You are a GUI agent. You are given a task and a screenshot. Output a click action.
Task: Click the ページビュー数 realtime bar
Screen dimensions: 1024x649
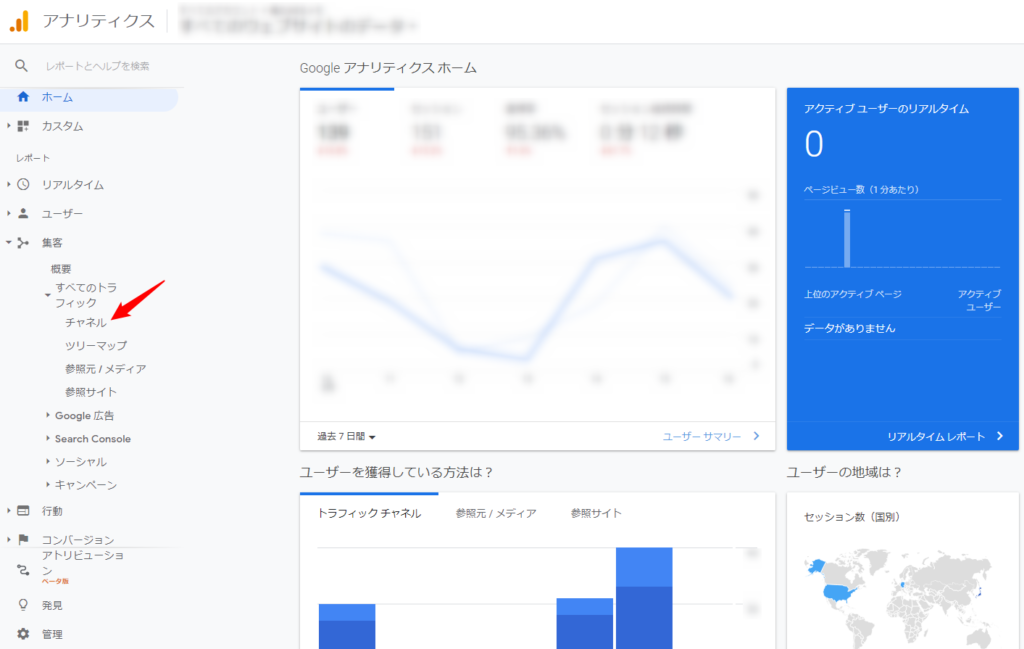pos(847,238)
